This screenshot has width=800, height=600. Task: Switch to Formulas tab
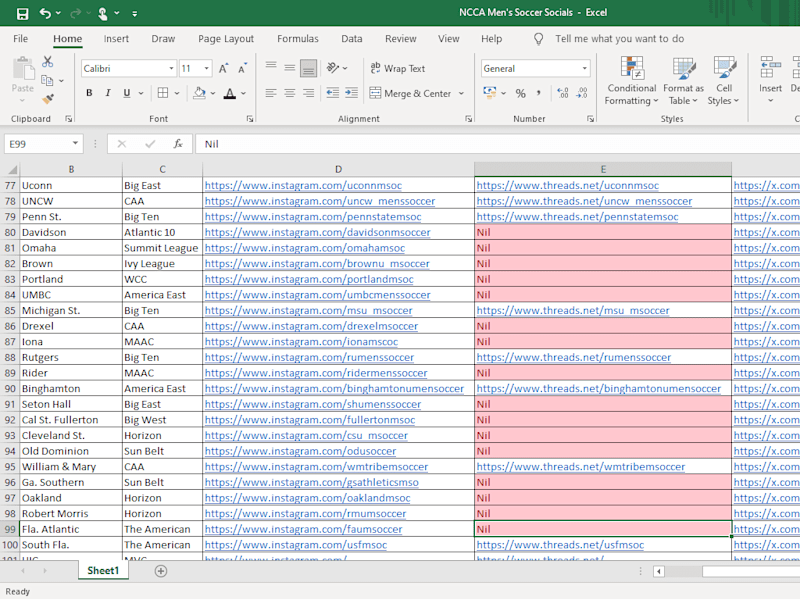click(x=298, y=39)
